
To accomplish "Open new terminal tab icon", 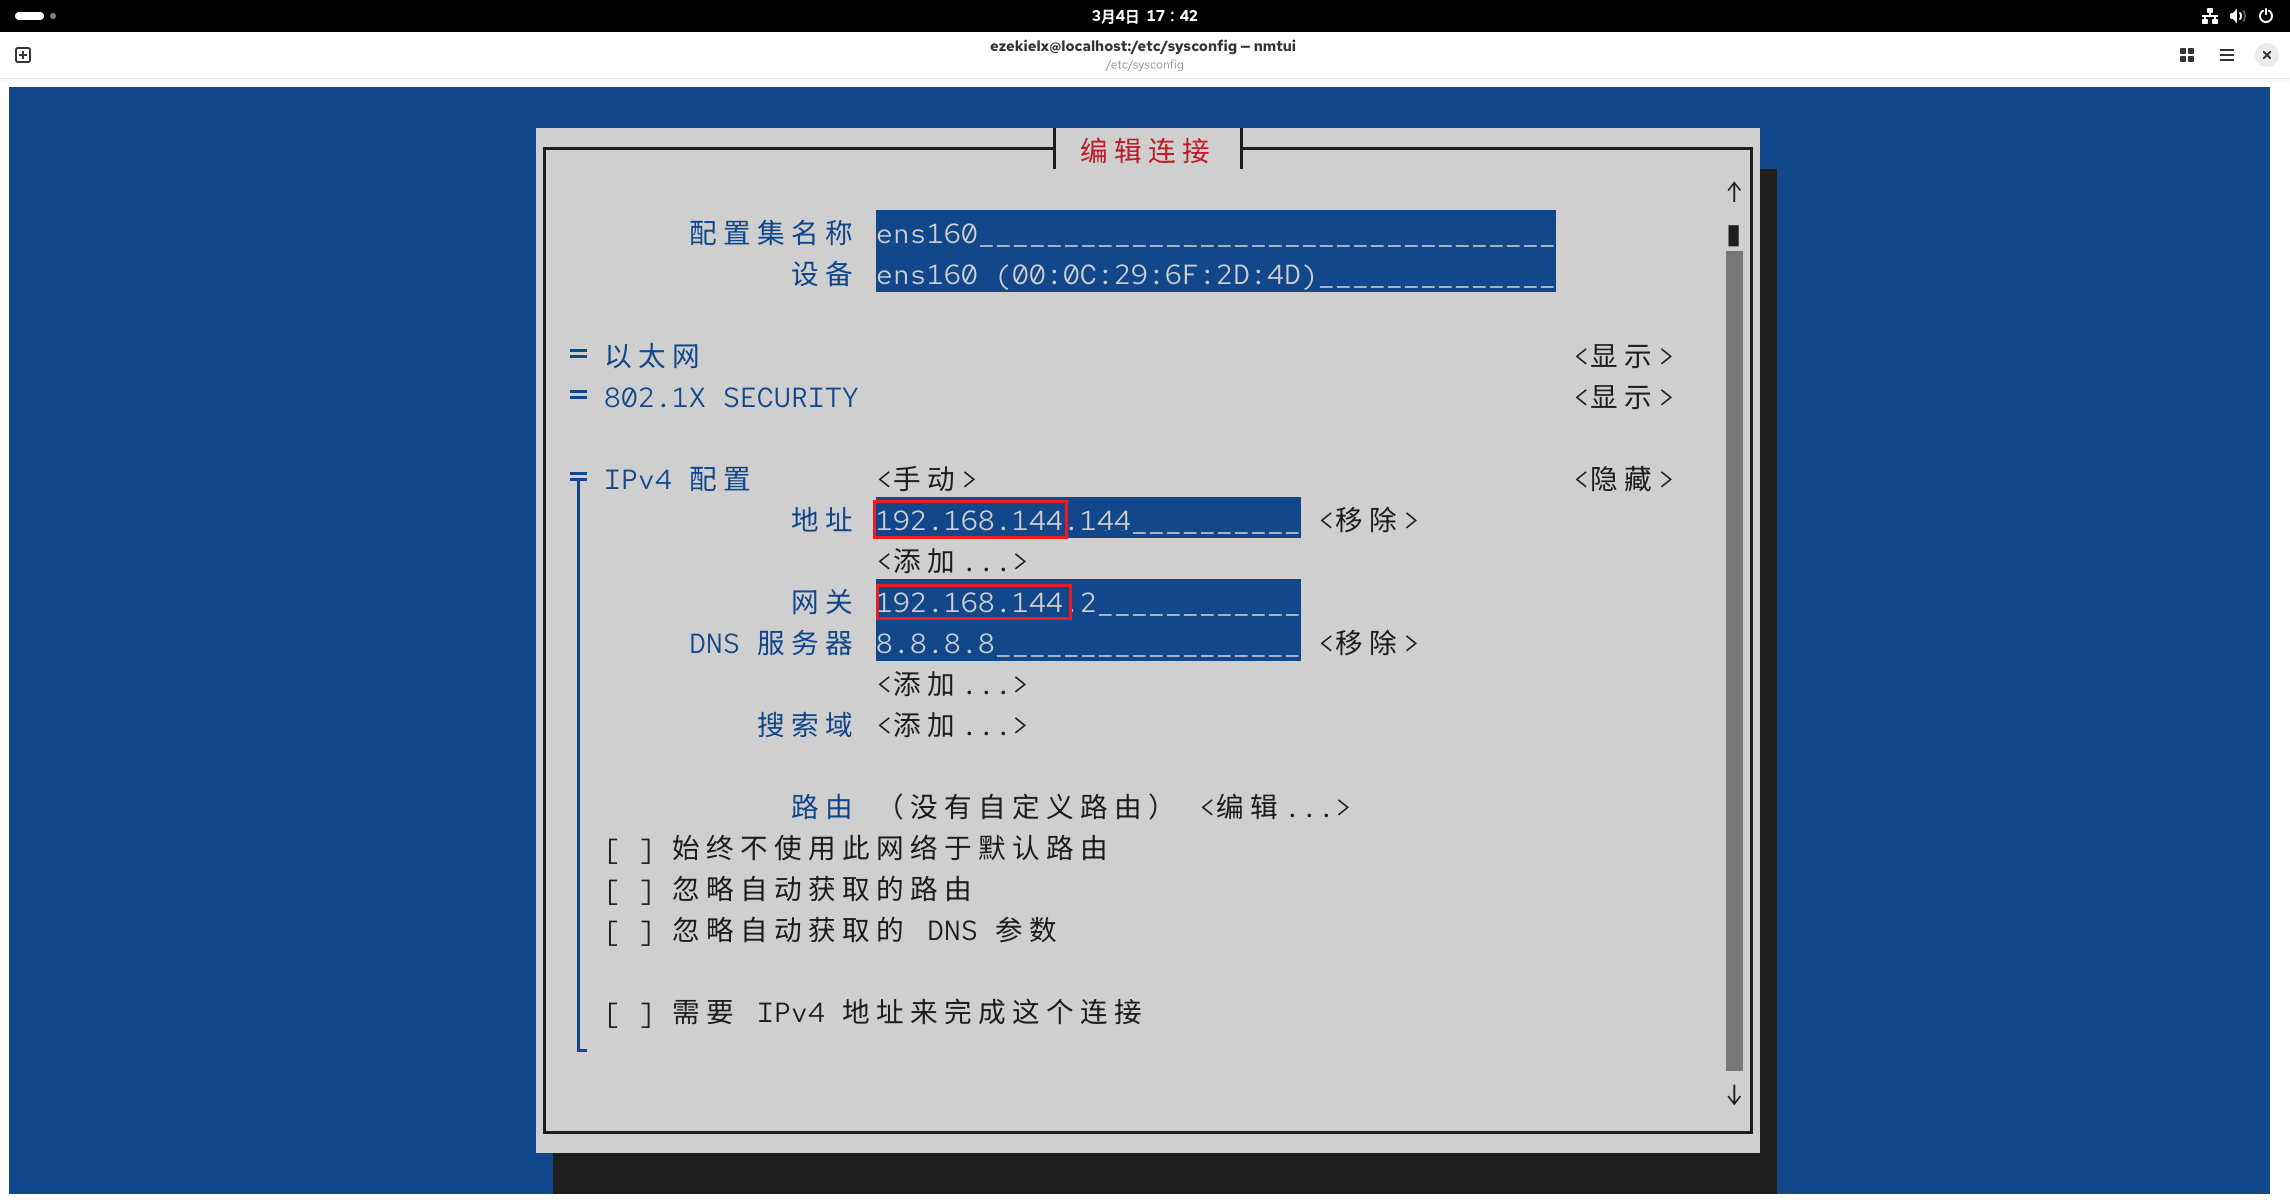I will (23, 55).
